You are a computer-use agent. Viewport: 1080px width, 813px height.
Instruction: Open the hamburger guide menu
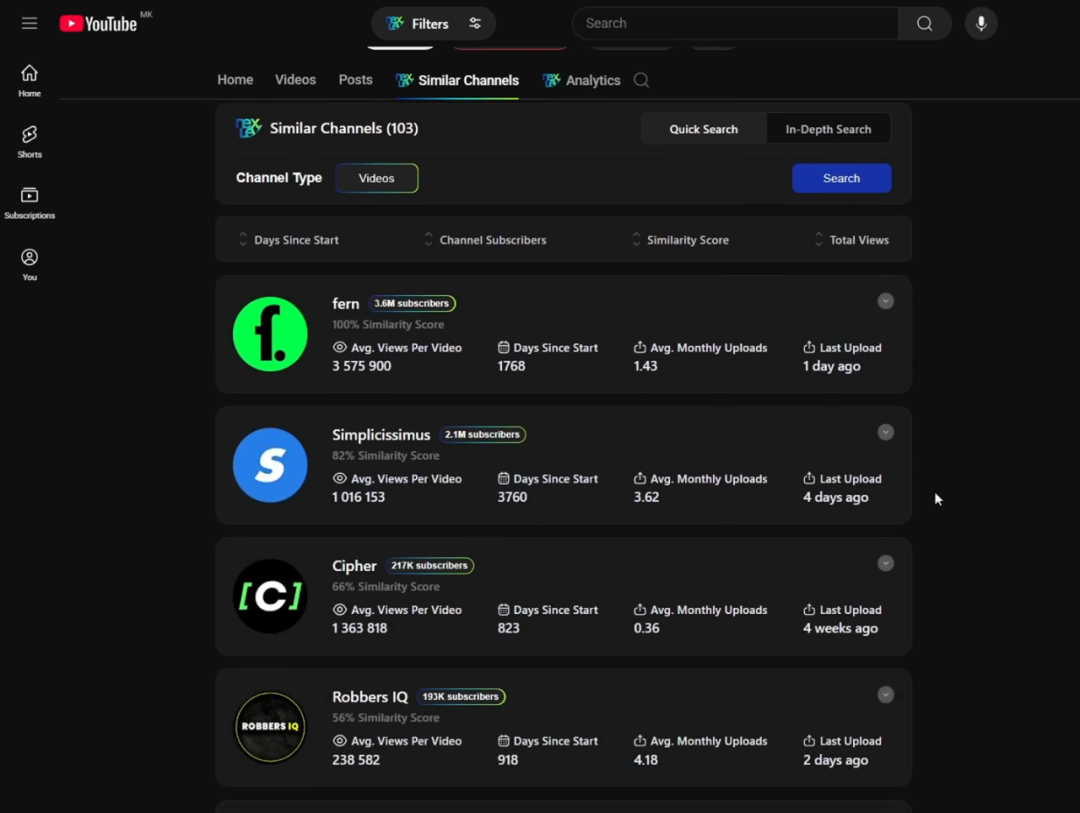coord(29,23)
